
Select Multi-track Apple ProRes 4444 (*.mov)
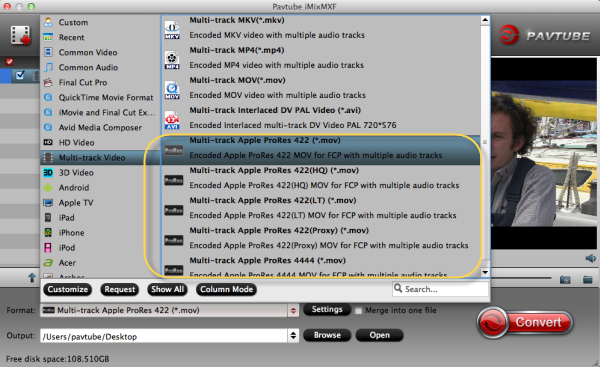(x=321, y=267)
